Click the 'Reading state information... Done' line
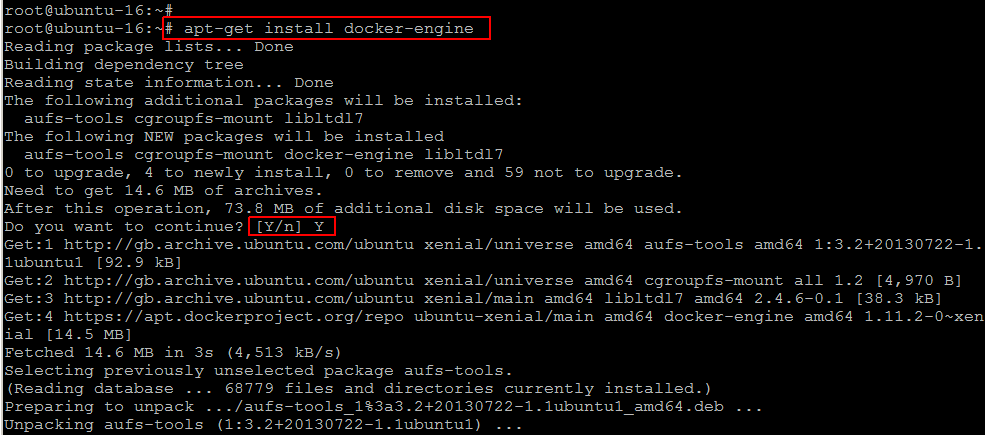This screenshot has width=985, height=435. click(168, 83)
